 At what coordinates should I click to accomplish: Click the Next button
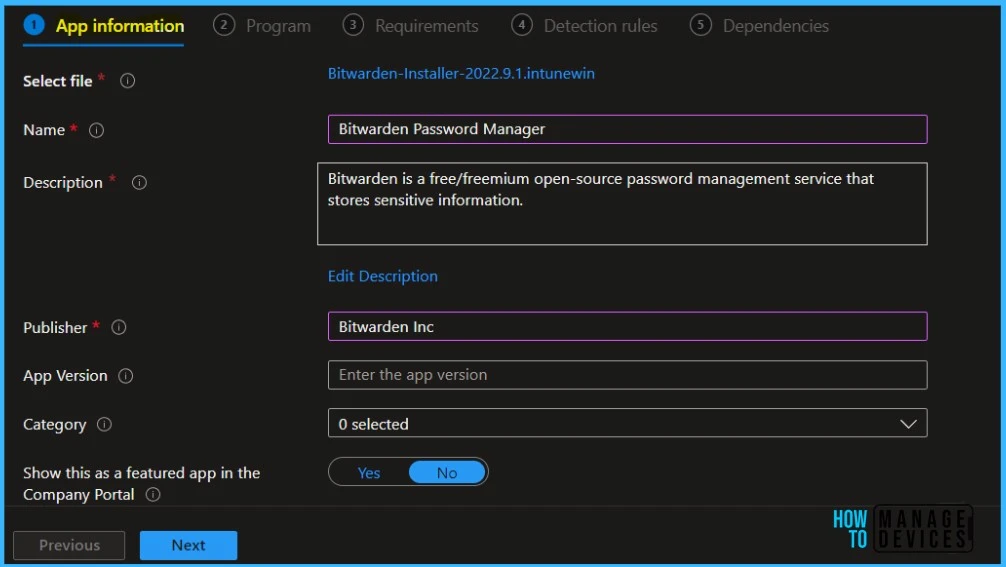pos(189,545)
